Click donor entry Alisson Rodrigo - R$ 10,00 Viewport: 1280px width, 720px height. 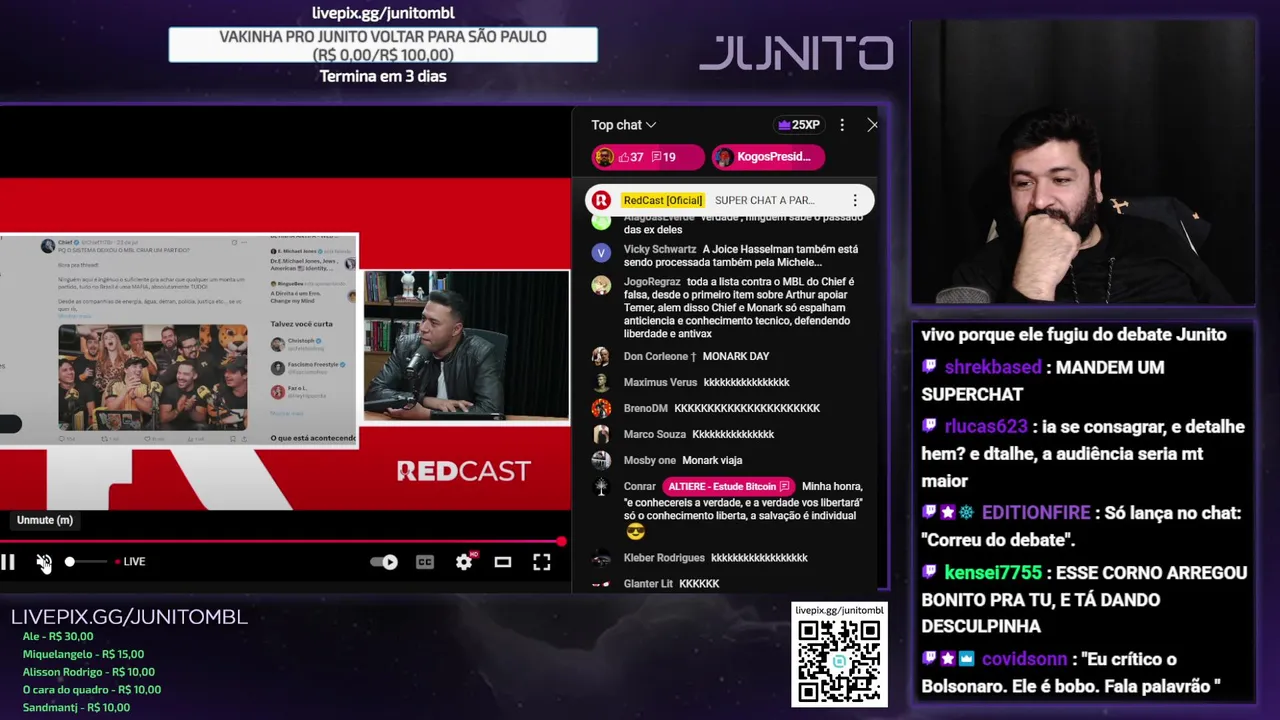(89, 672)
